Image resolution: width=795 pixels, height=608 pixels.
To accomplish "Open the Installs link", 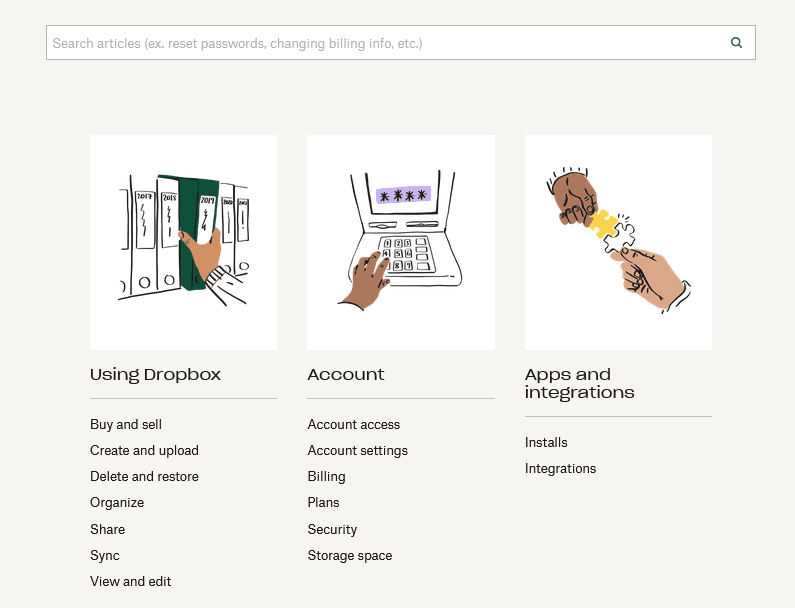I will click(x=546, y=442).
